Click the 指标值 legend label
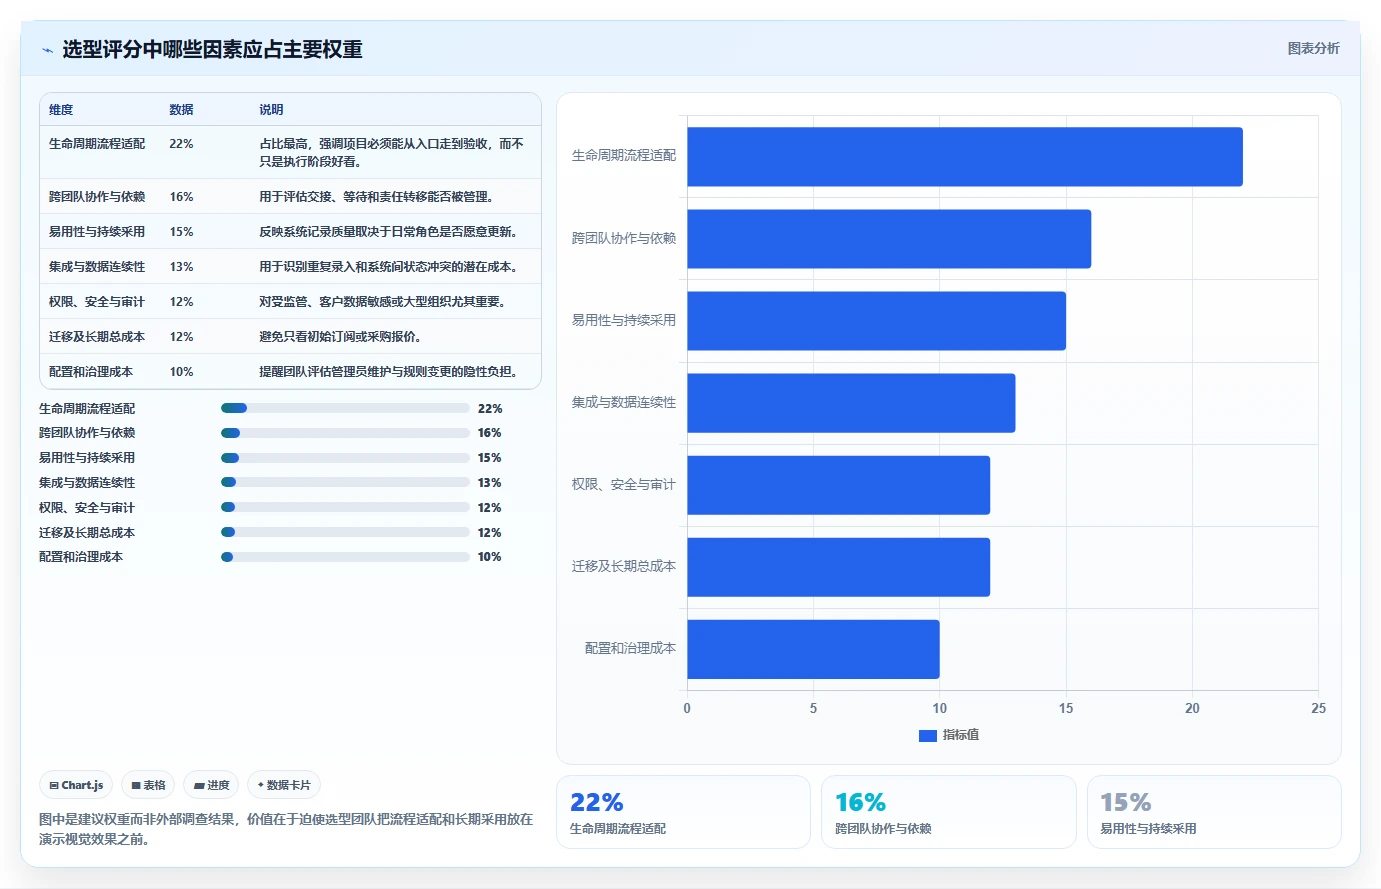This screenshot has width=1381, height=889. click(x=961, y=735)
